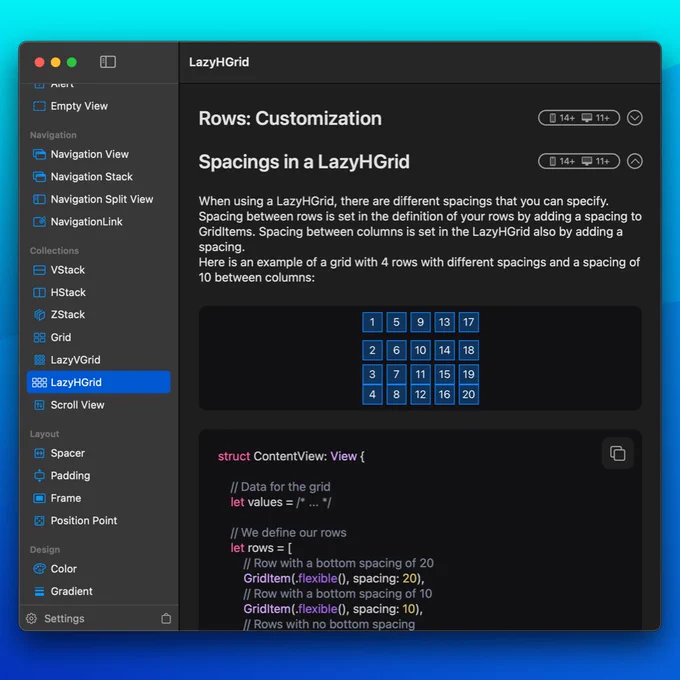The height and width of the screenshot is (680, 680).
Task: Select LazyVGrid in the sidebar
Action: [99, 360]
